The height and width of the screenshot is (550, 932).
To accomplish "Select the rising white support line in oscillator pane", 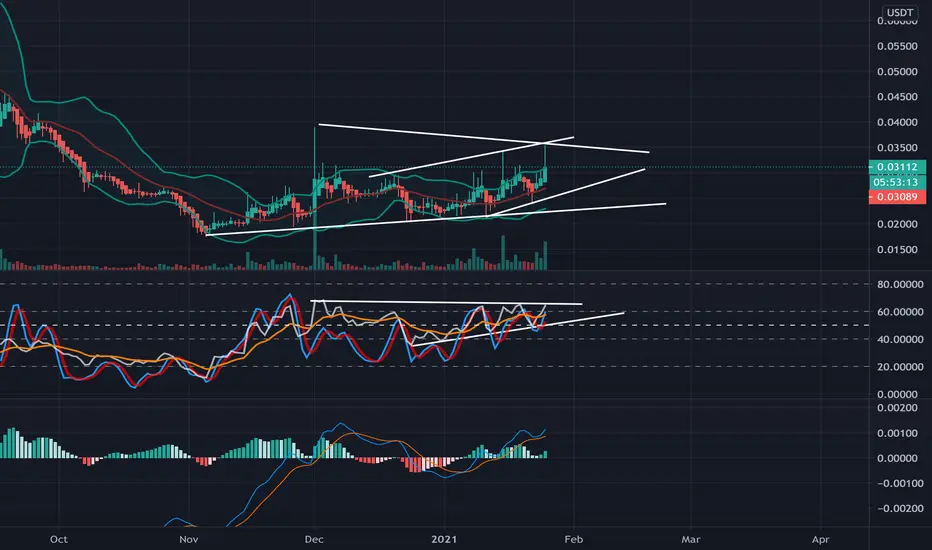I will point(518,329).
